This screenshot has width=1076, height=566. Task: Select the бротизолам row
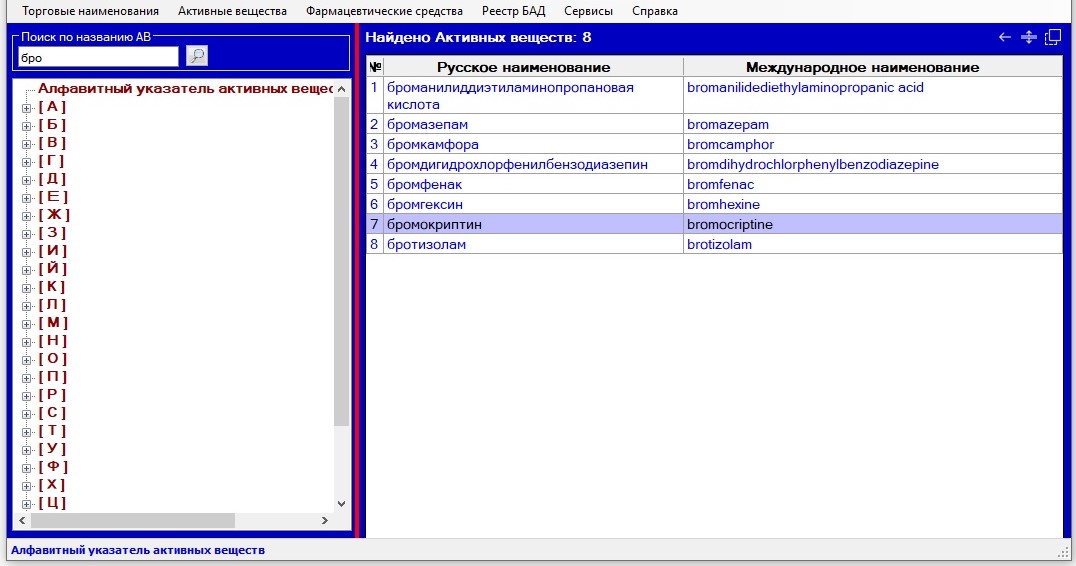(426, 245)
